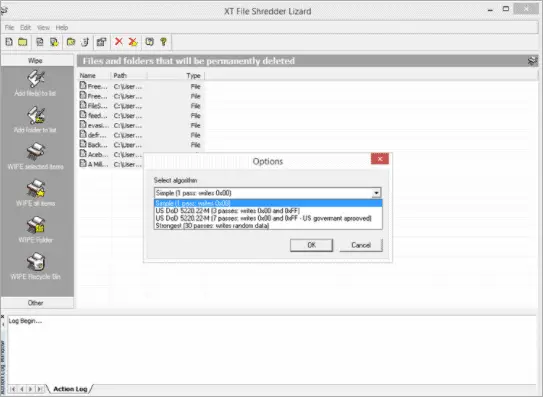Screen dimensions: 543x397
Task: Open the Edit menu
Action: [x=25, y=27]
